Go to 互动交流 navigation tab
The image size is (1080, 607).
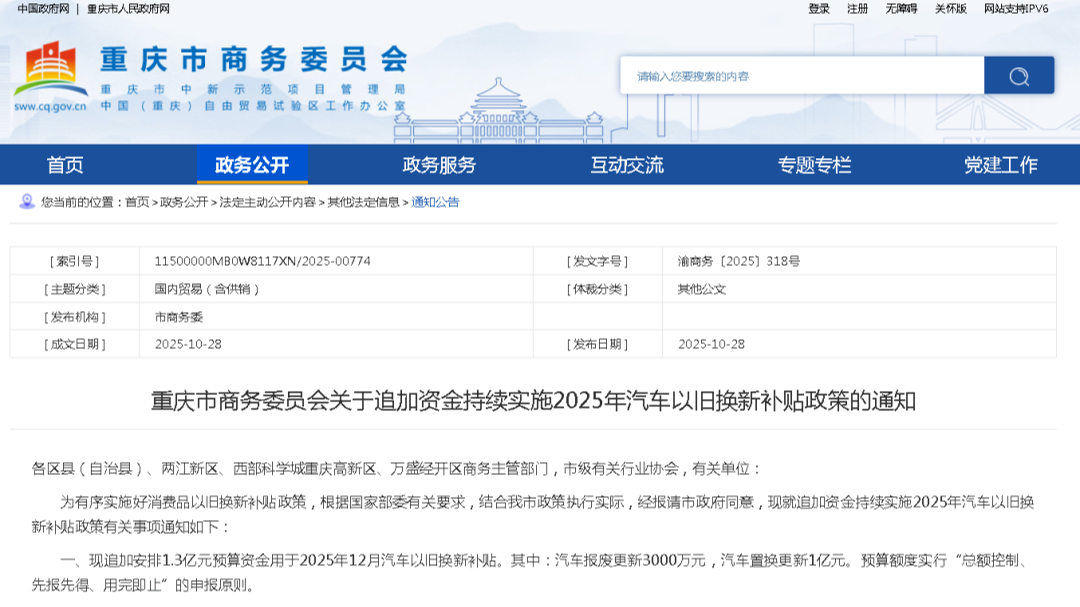click(x=626, y=165)
